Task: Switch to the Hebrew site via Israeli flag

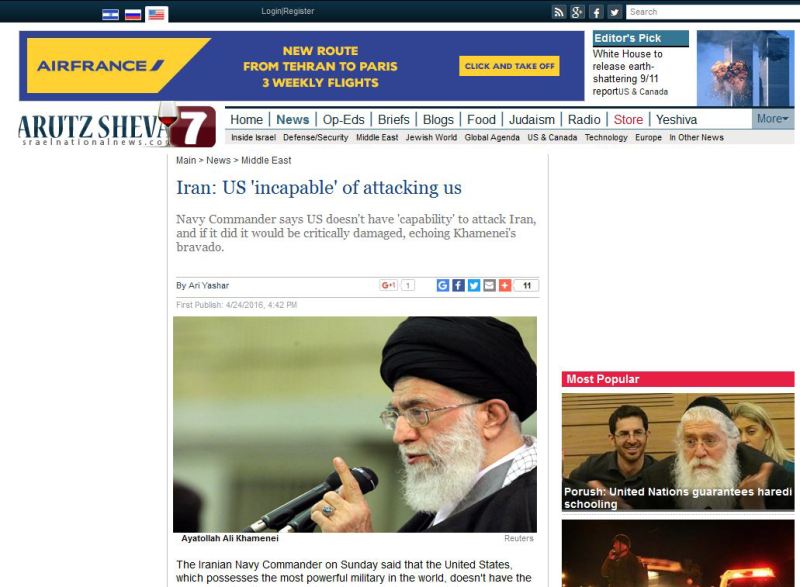Action: (110, 15)
